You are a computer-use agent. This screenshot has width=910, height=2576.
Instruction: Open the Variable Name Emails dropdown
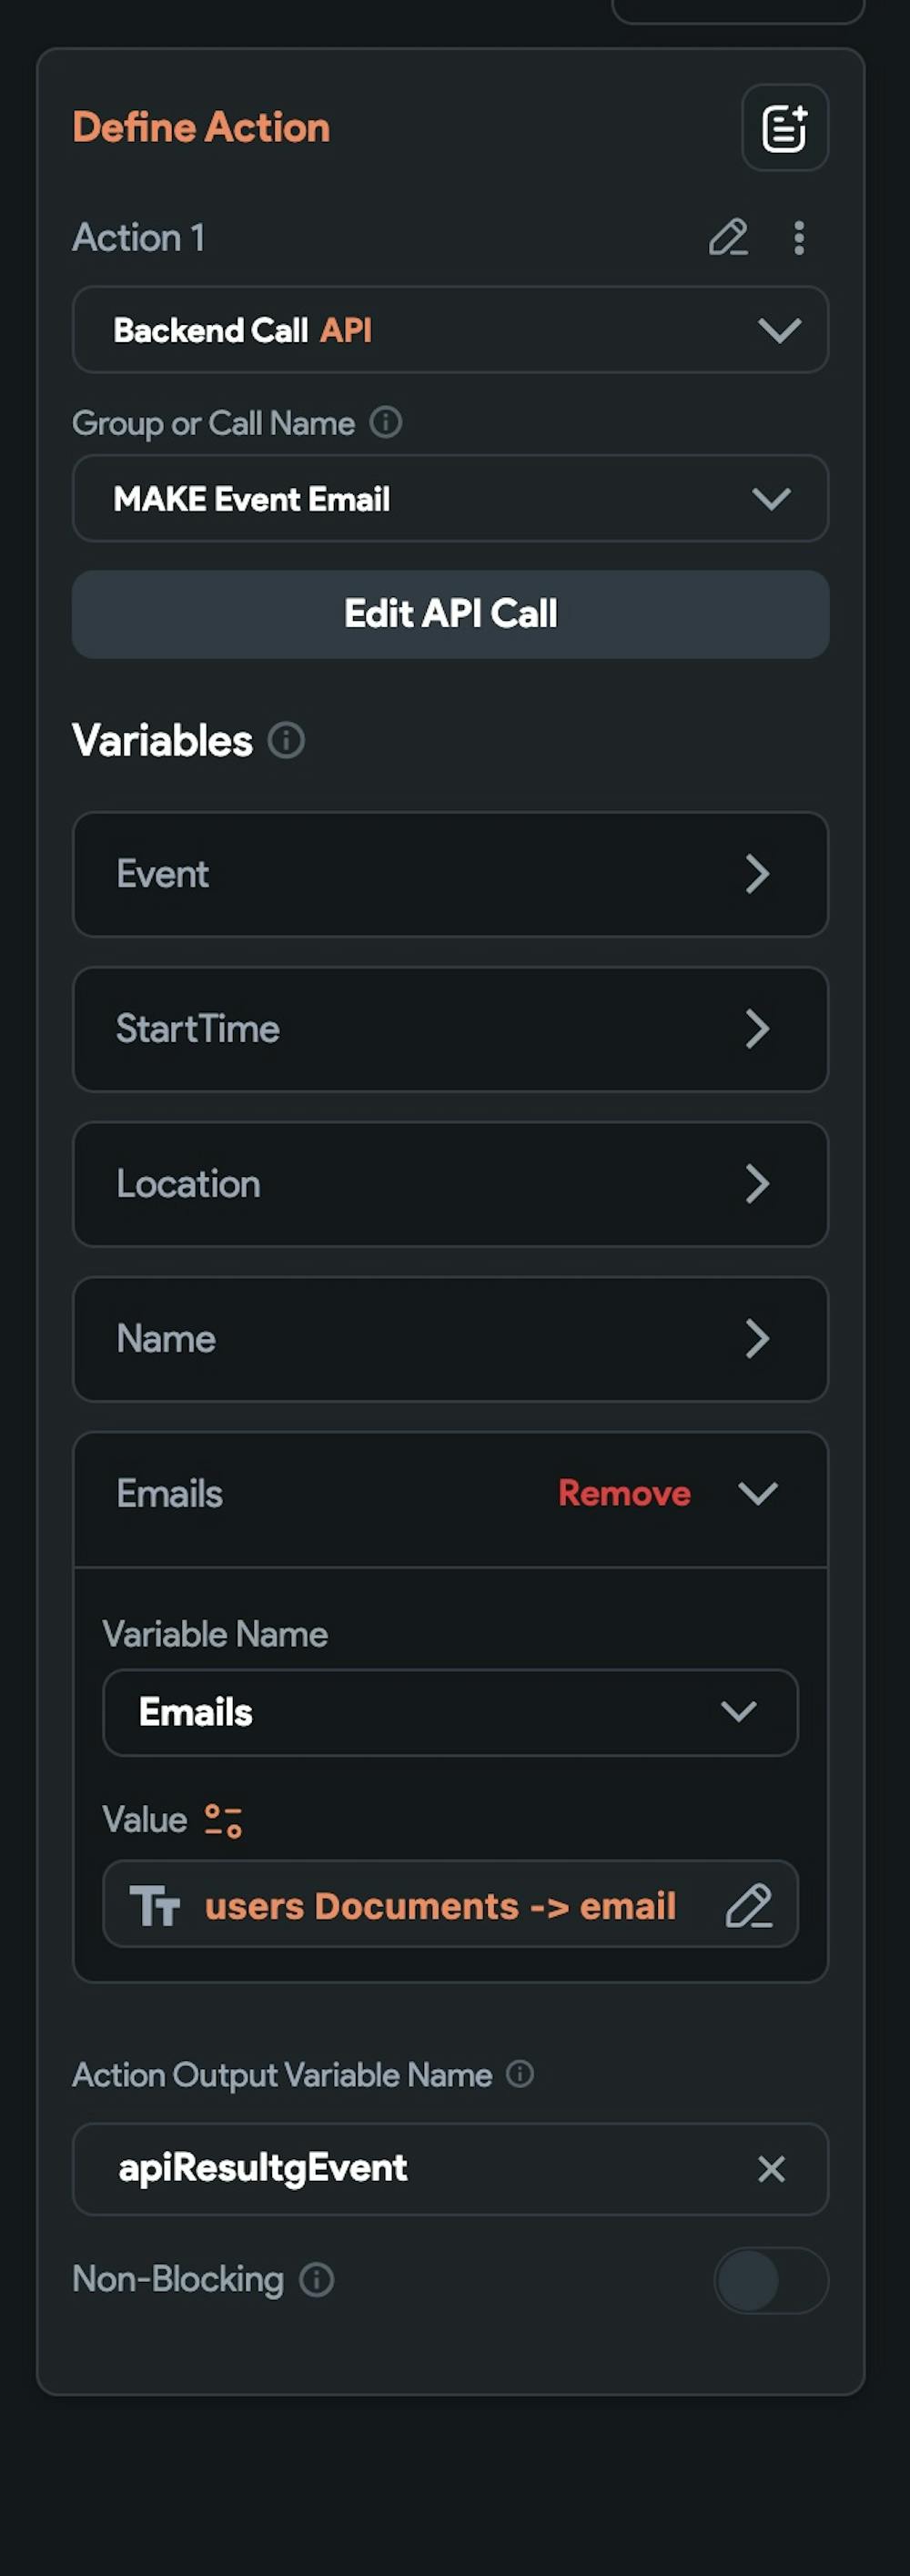click(450, 1712)
